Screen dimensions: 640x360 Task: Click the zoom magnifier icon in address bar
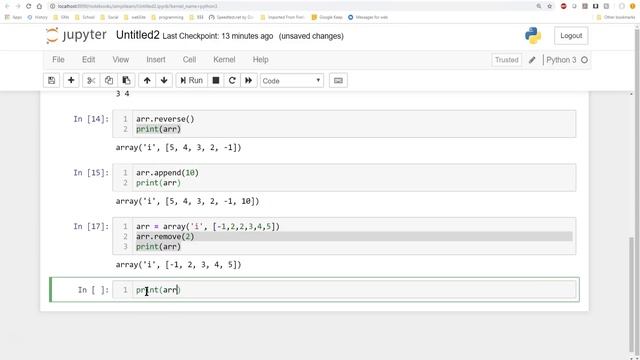tap(539, 6)
